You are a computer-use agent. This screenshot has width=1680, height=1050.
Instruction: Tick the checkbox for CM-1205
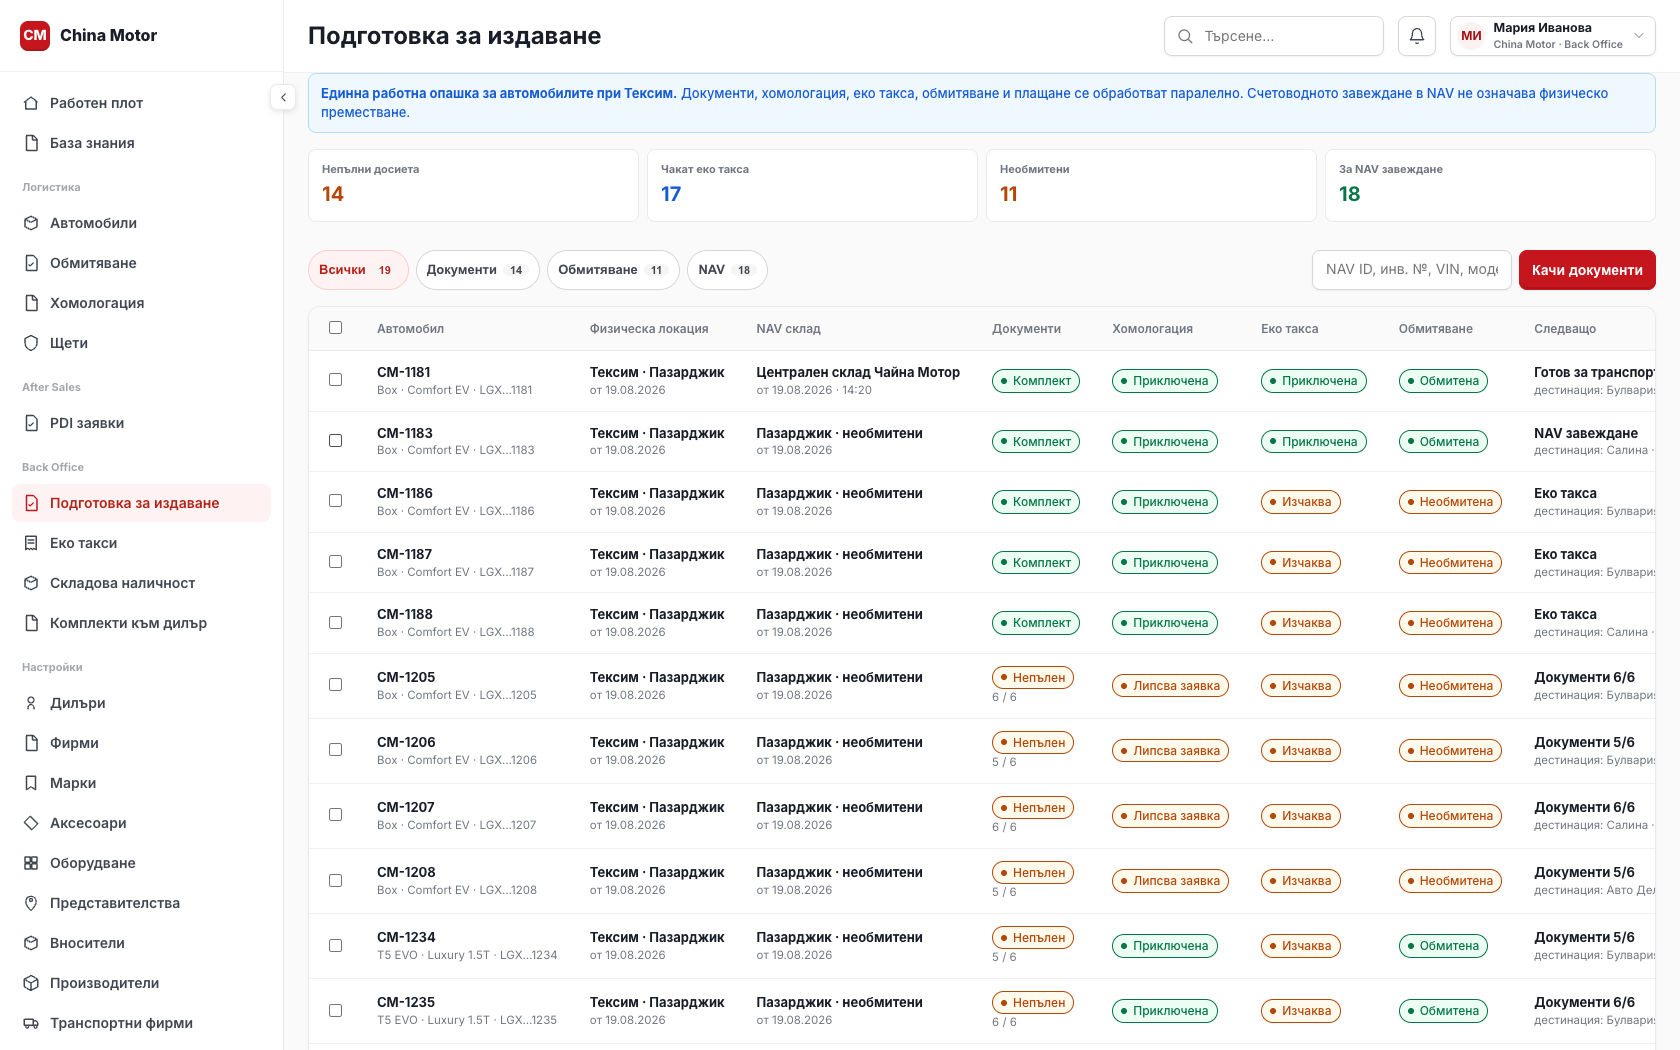336,685
